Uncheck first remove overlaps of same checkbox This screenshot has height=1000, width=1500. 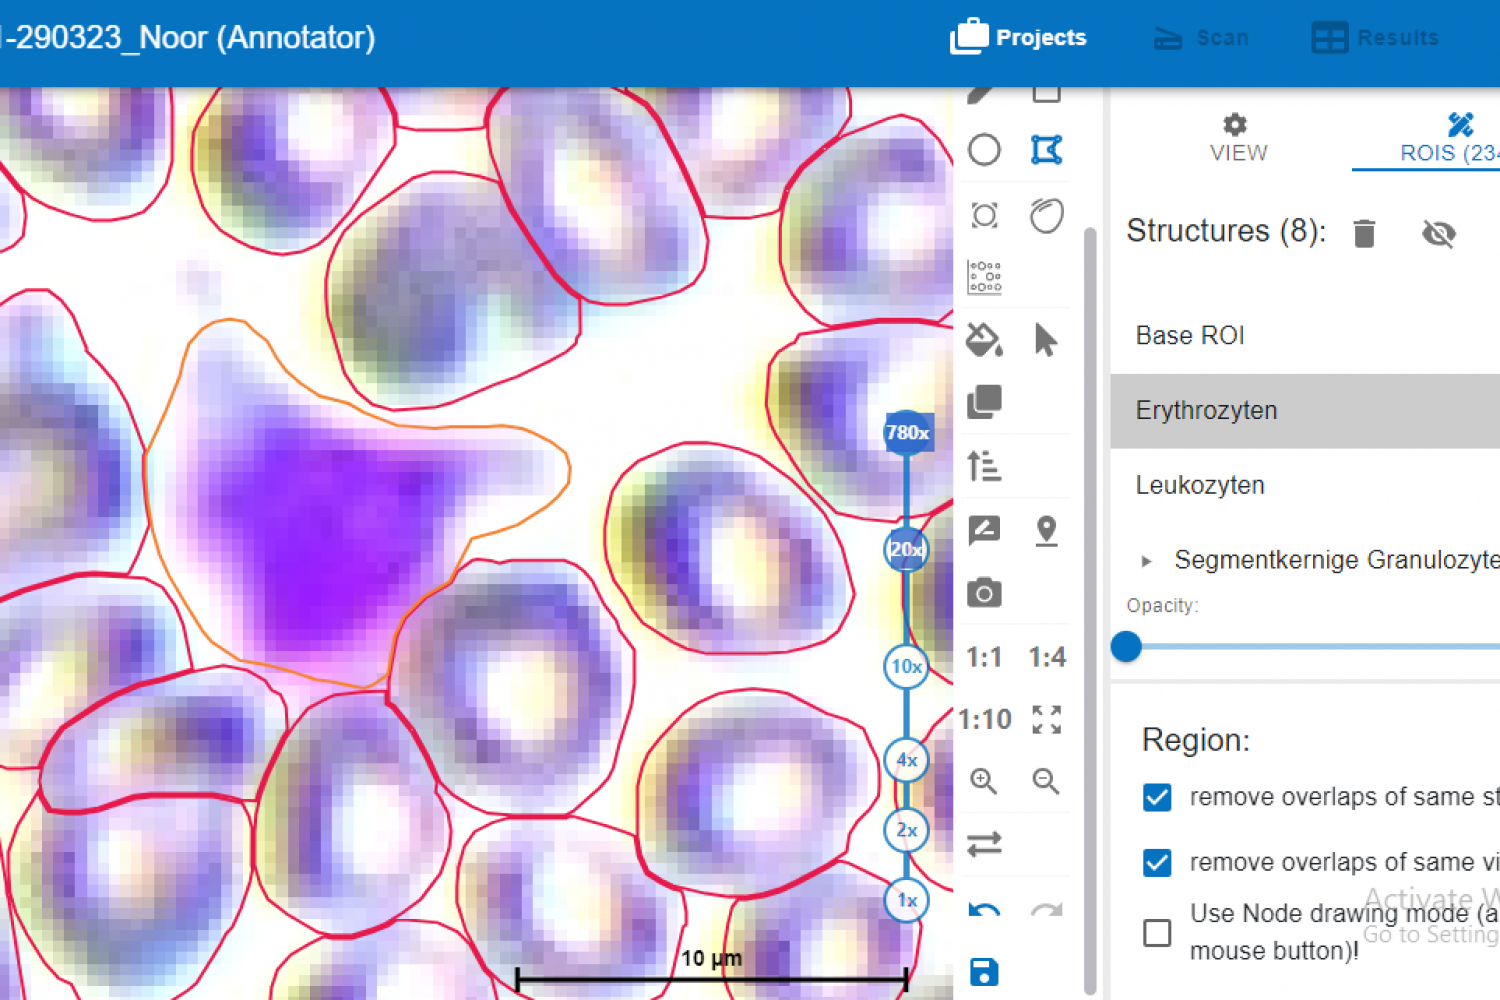(1157, 797)
